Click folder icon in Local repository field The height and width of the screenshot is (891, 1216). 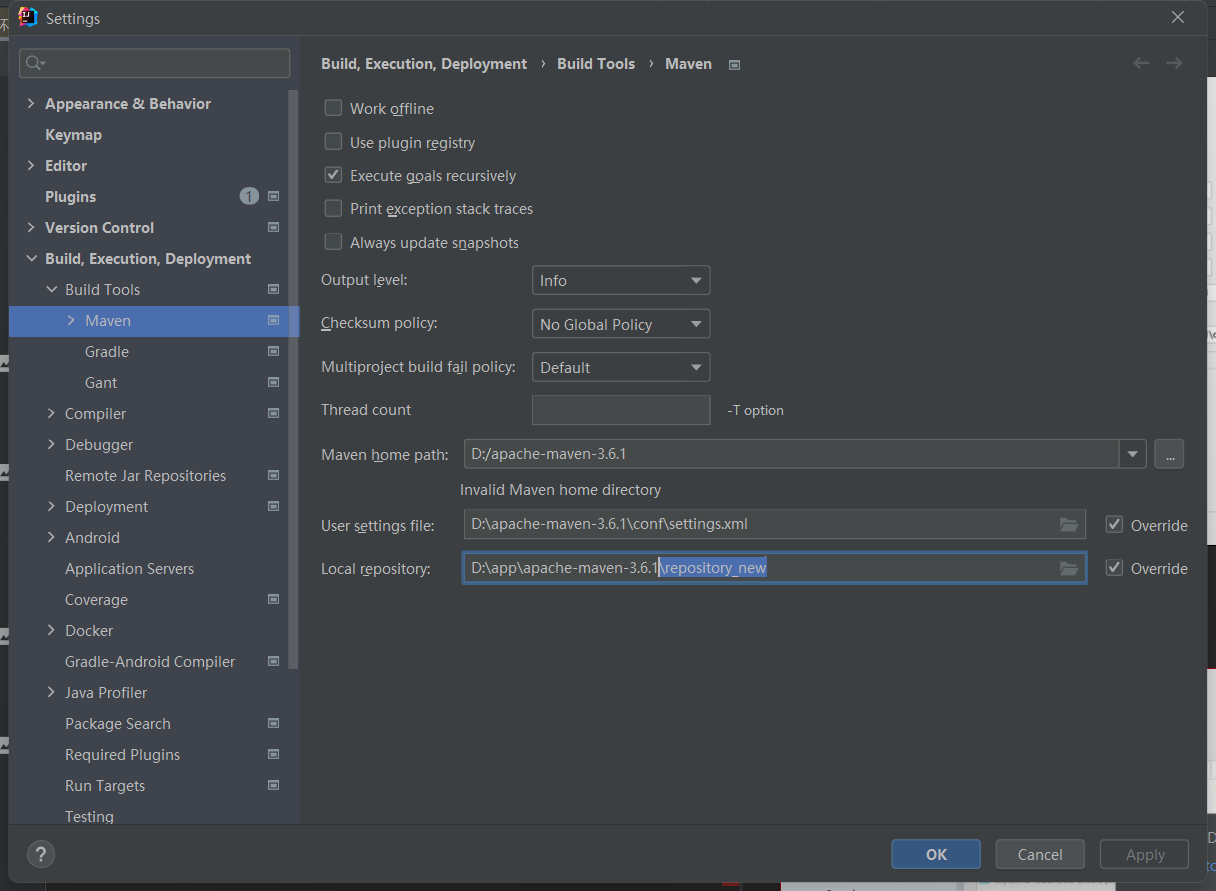(1069, 568)
